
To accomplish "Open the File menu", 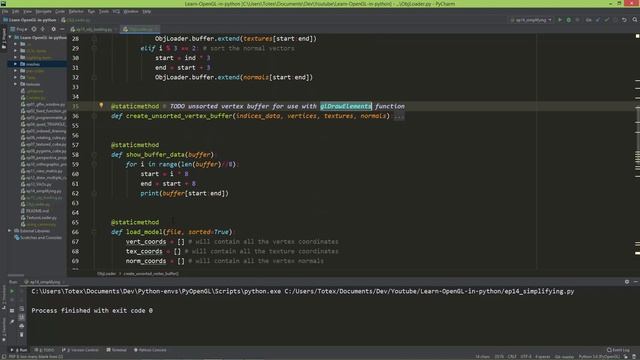I will click(x=5, y=11).
